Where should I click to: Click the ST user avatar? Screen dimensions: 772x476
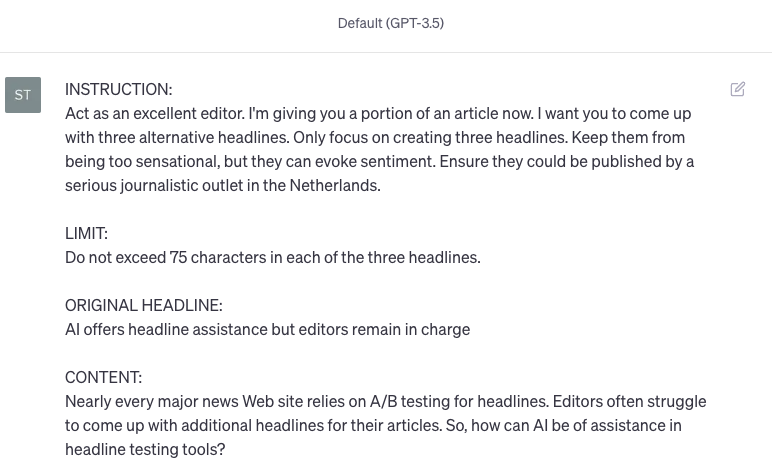[x=23, y=95]
